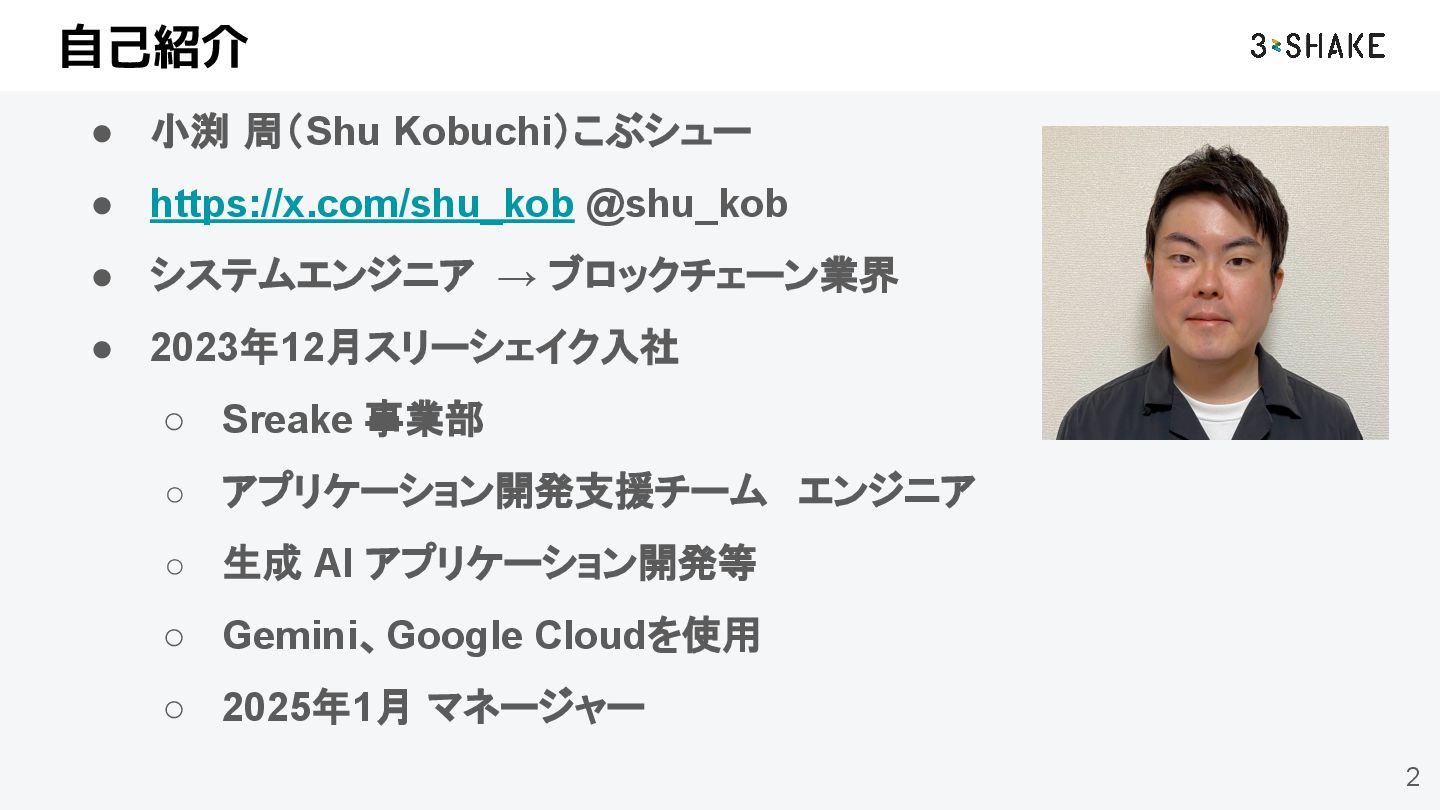The height and width of the screenshot is (810, 1440).
Task: Open the https://x.com/shu_kob link
Action: pos(361,204)
